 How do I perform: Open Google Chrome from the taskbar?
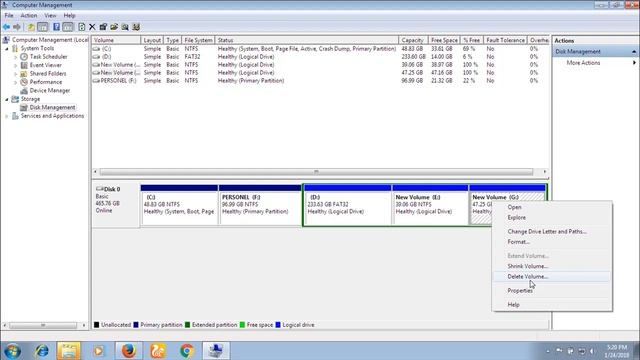point(187,351)
